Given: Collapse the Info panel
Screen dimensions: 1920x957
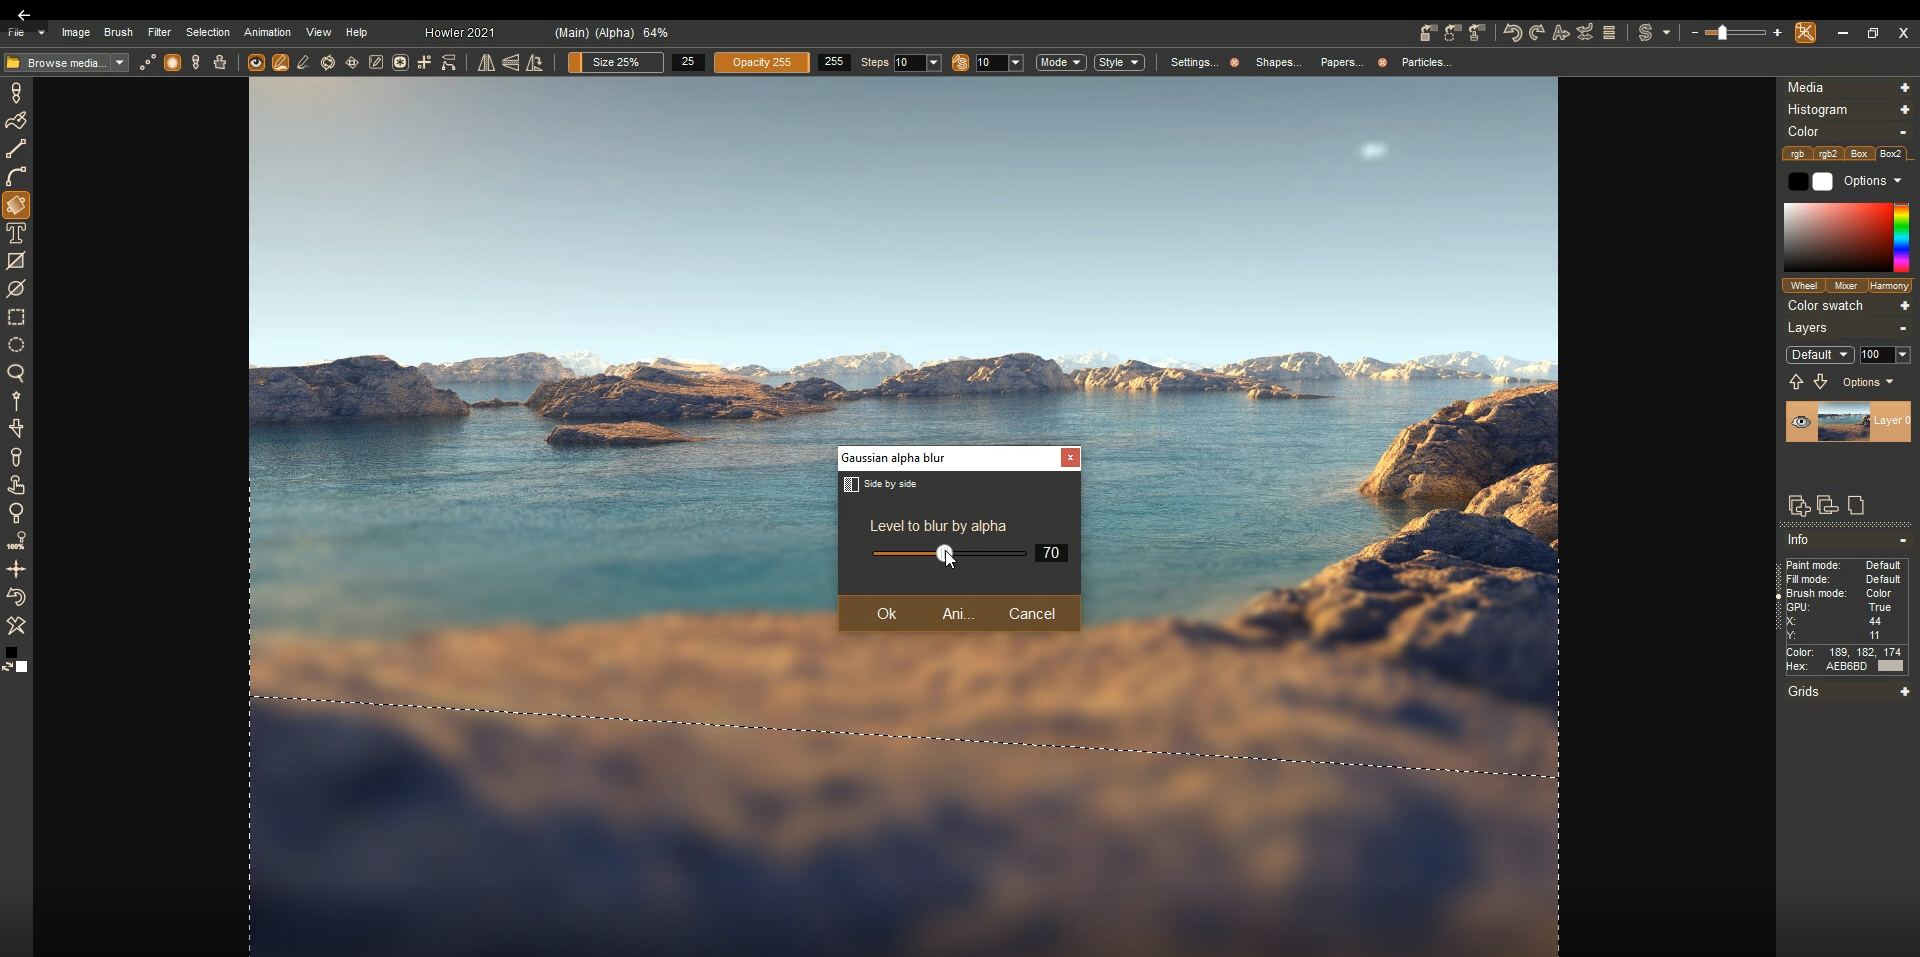Looking at the screenshot, I should 1903,540.
